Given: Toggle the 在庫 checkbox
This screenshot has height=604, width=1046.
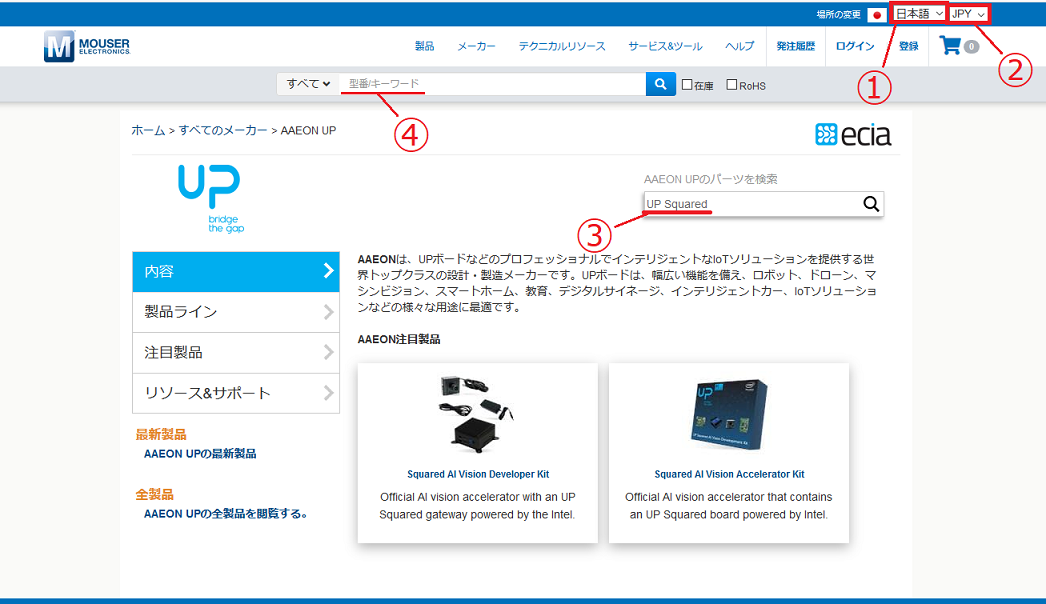Looking at the screenshot, I should (x=686, y=85).
